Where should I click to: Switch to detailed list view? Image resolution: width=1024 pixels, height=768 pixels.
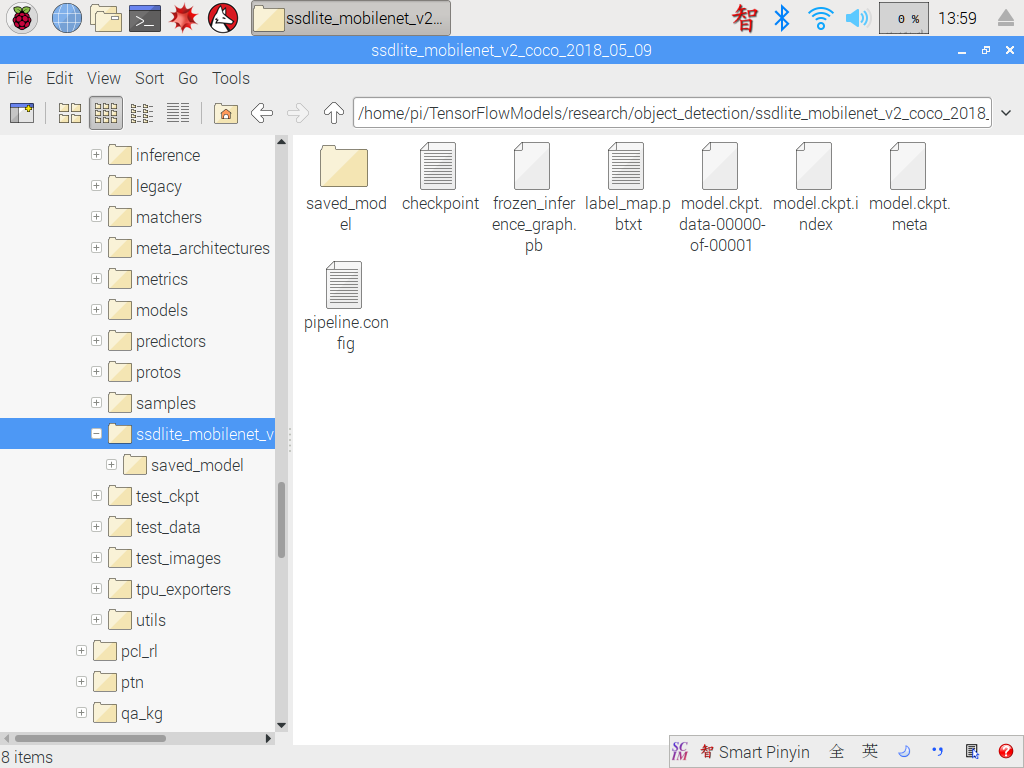[x=178, y=113]
